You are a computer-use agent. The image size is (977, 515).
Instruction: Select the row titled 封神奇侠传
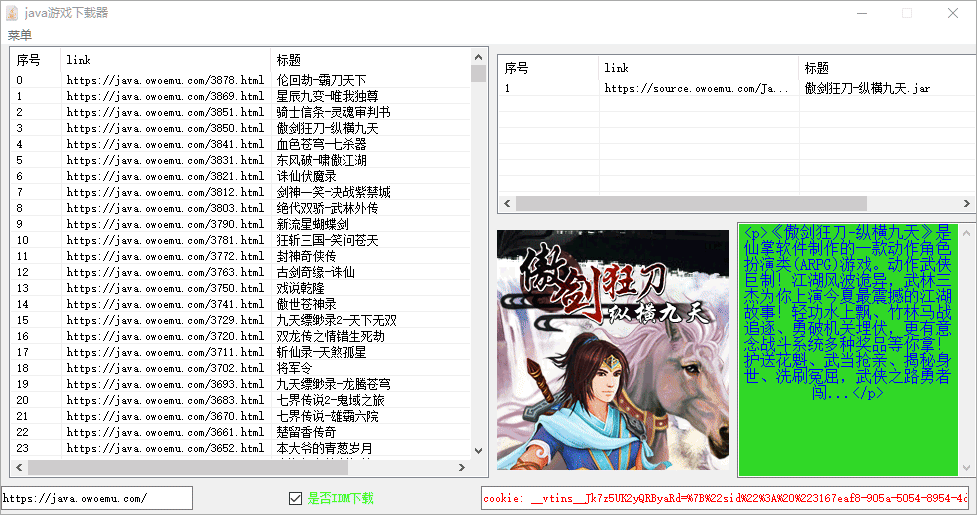pos(241,256)
